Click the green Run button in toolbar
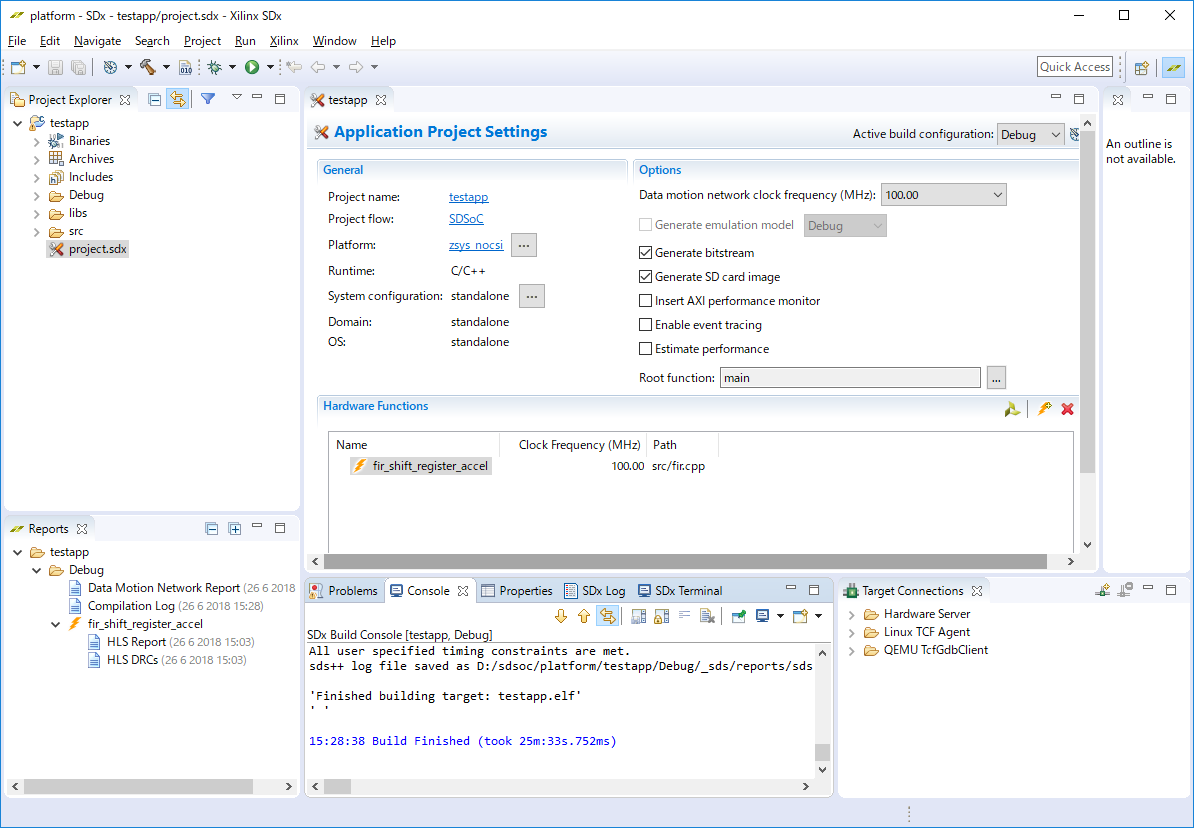This screenshot has width=1194, height=828. 252,67
